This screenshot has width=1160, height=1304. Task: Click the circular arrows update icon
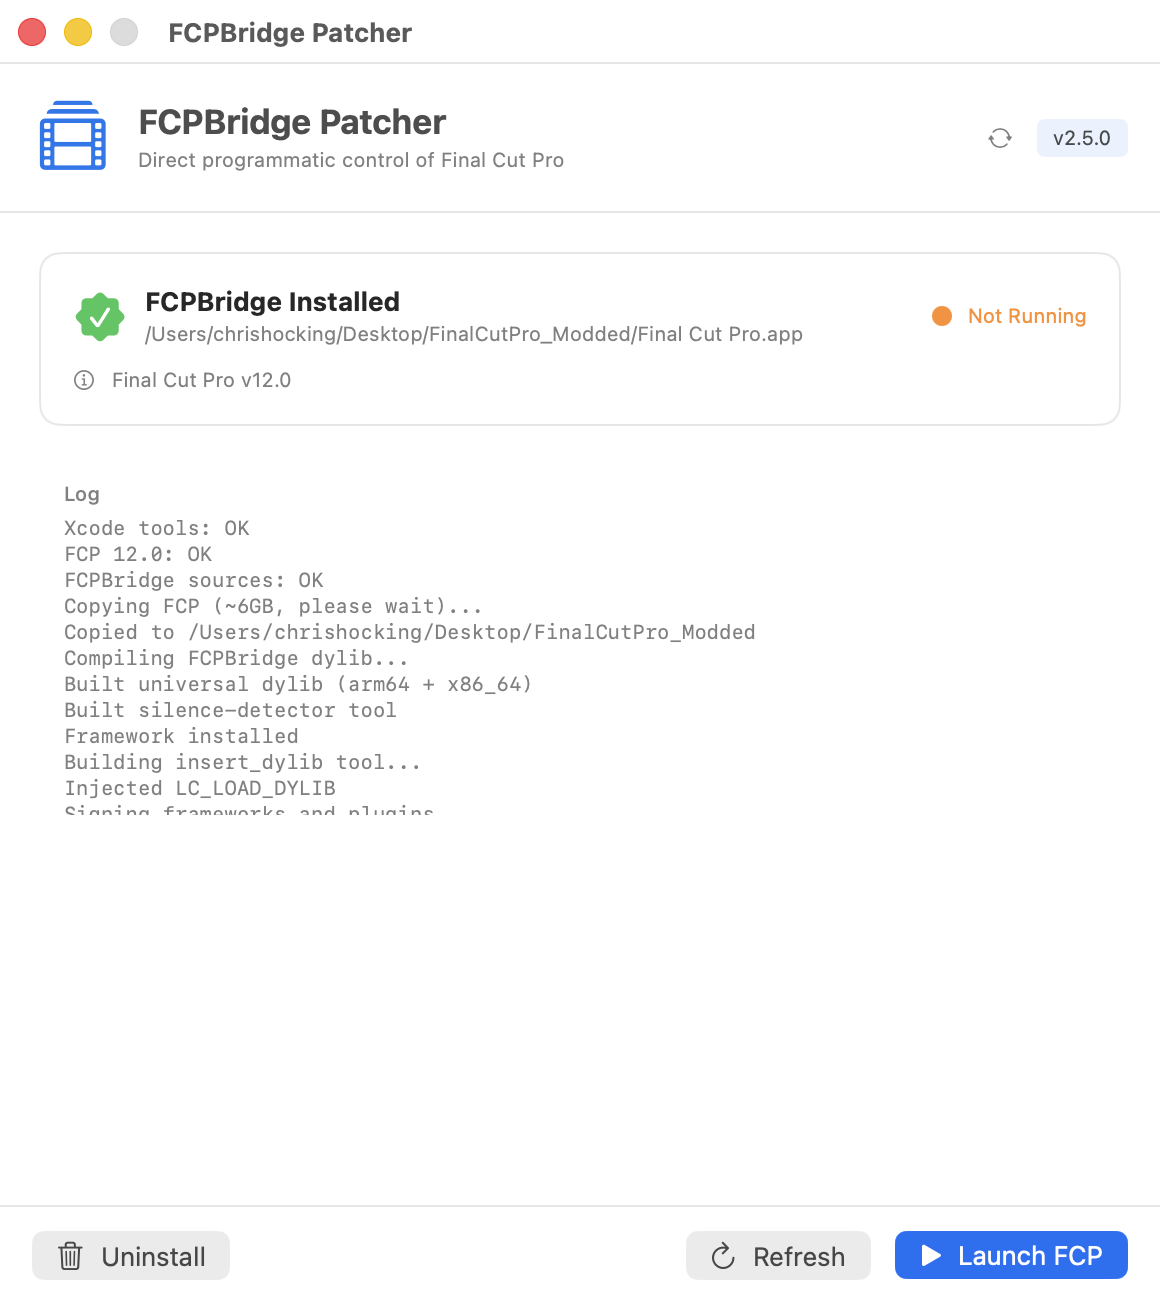[x=1000, y=138]
